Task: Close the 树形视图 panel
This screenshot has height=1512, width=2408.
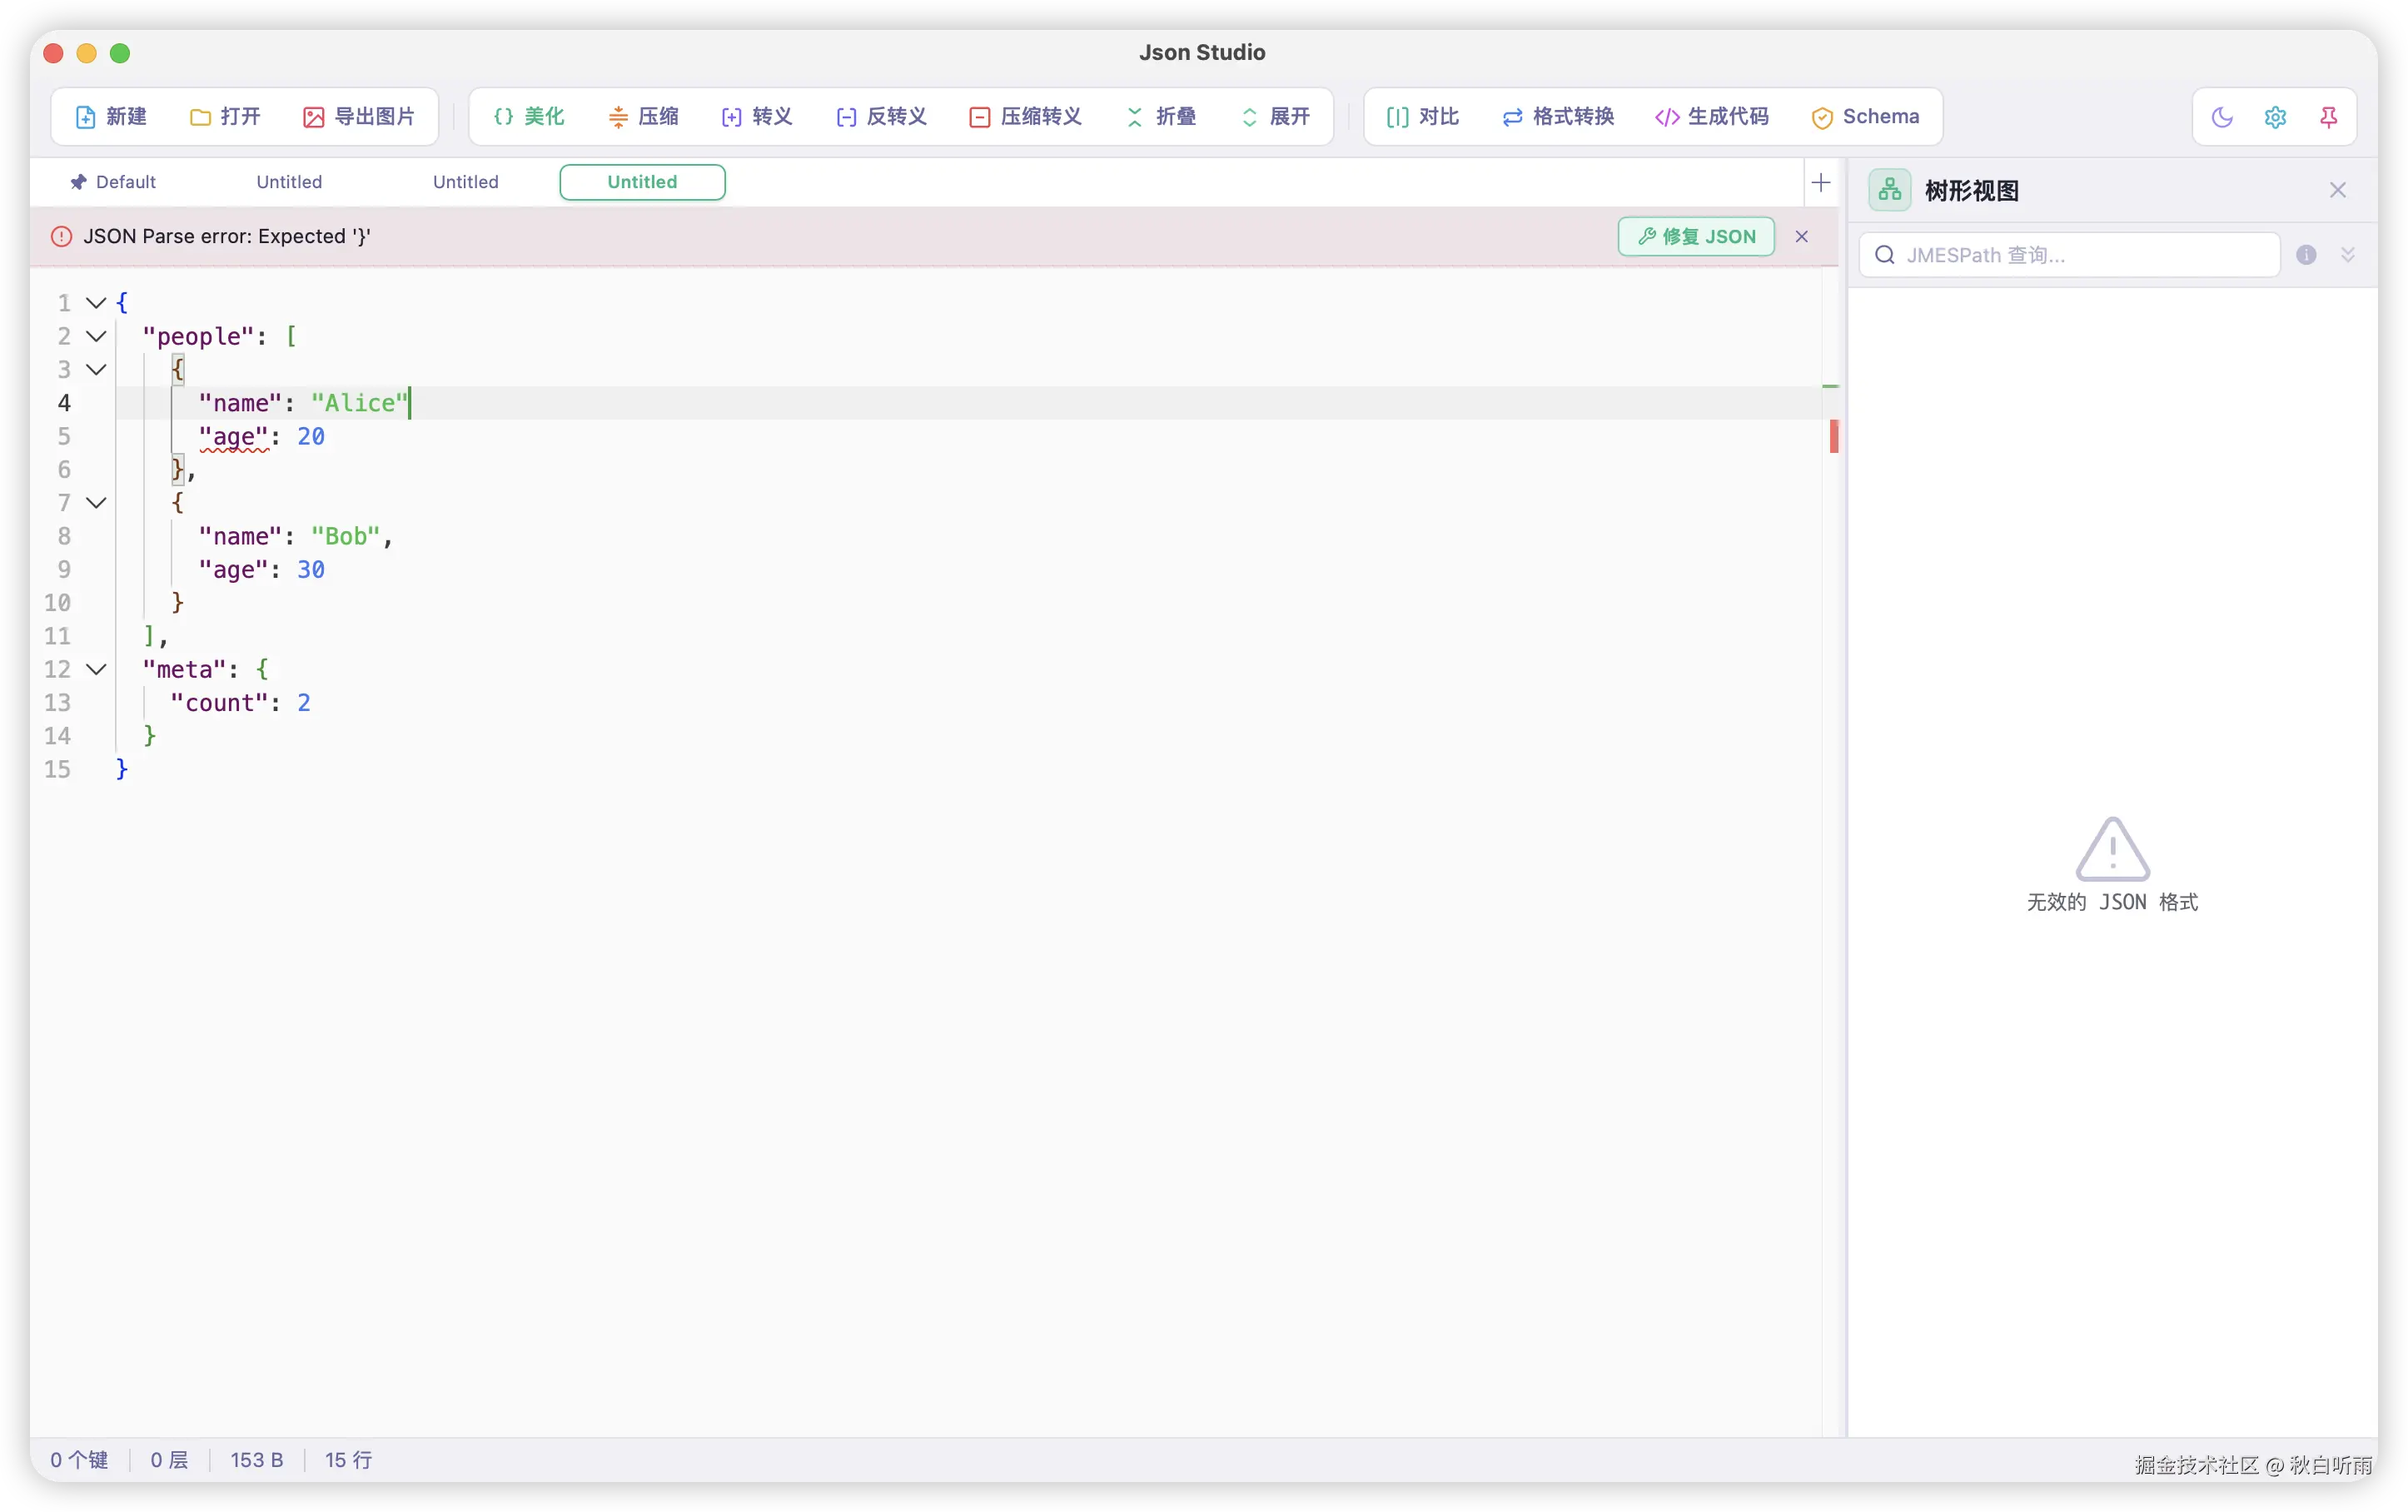Action: [x=2338, y=190]
